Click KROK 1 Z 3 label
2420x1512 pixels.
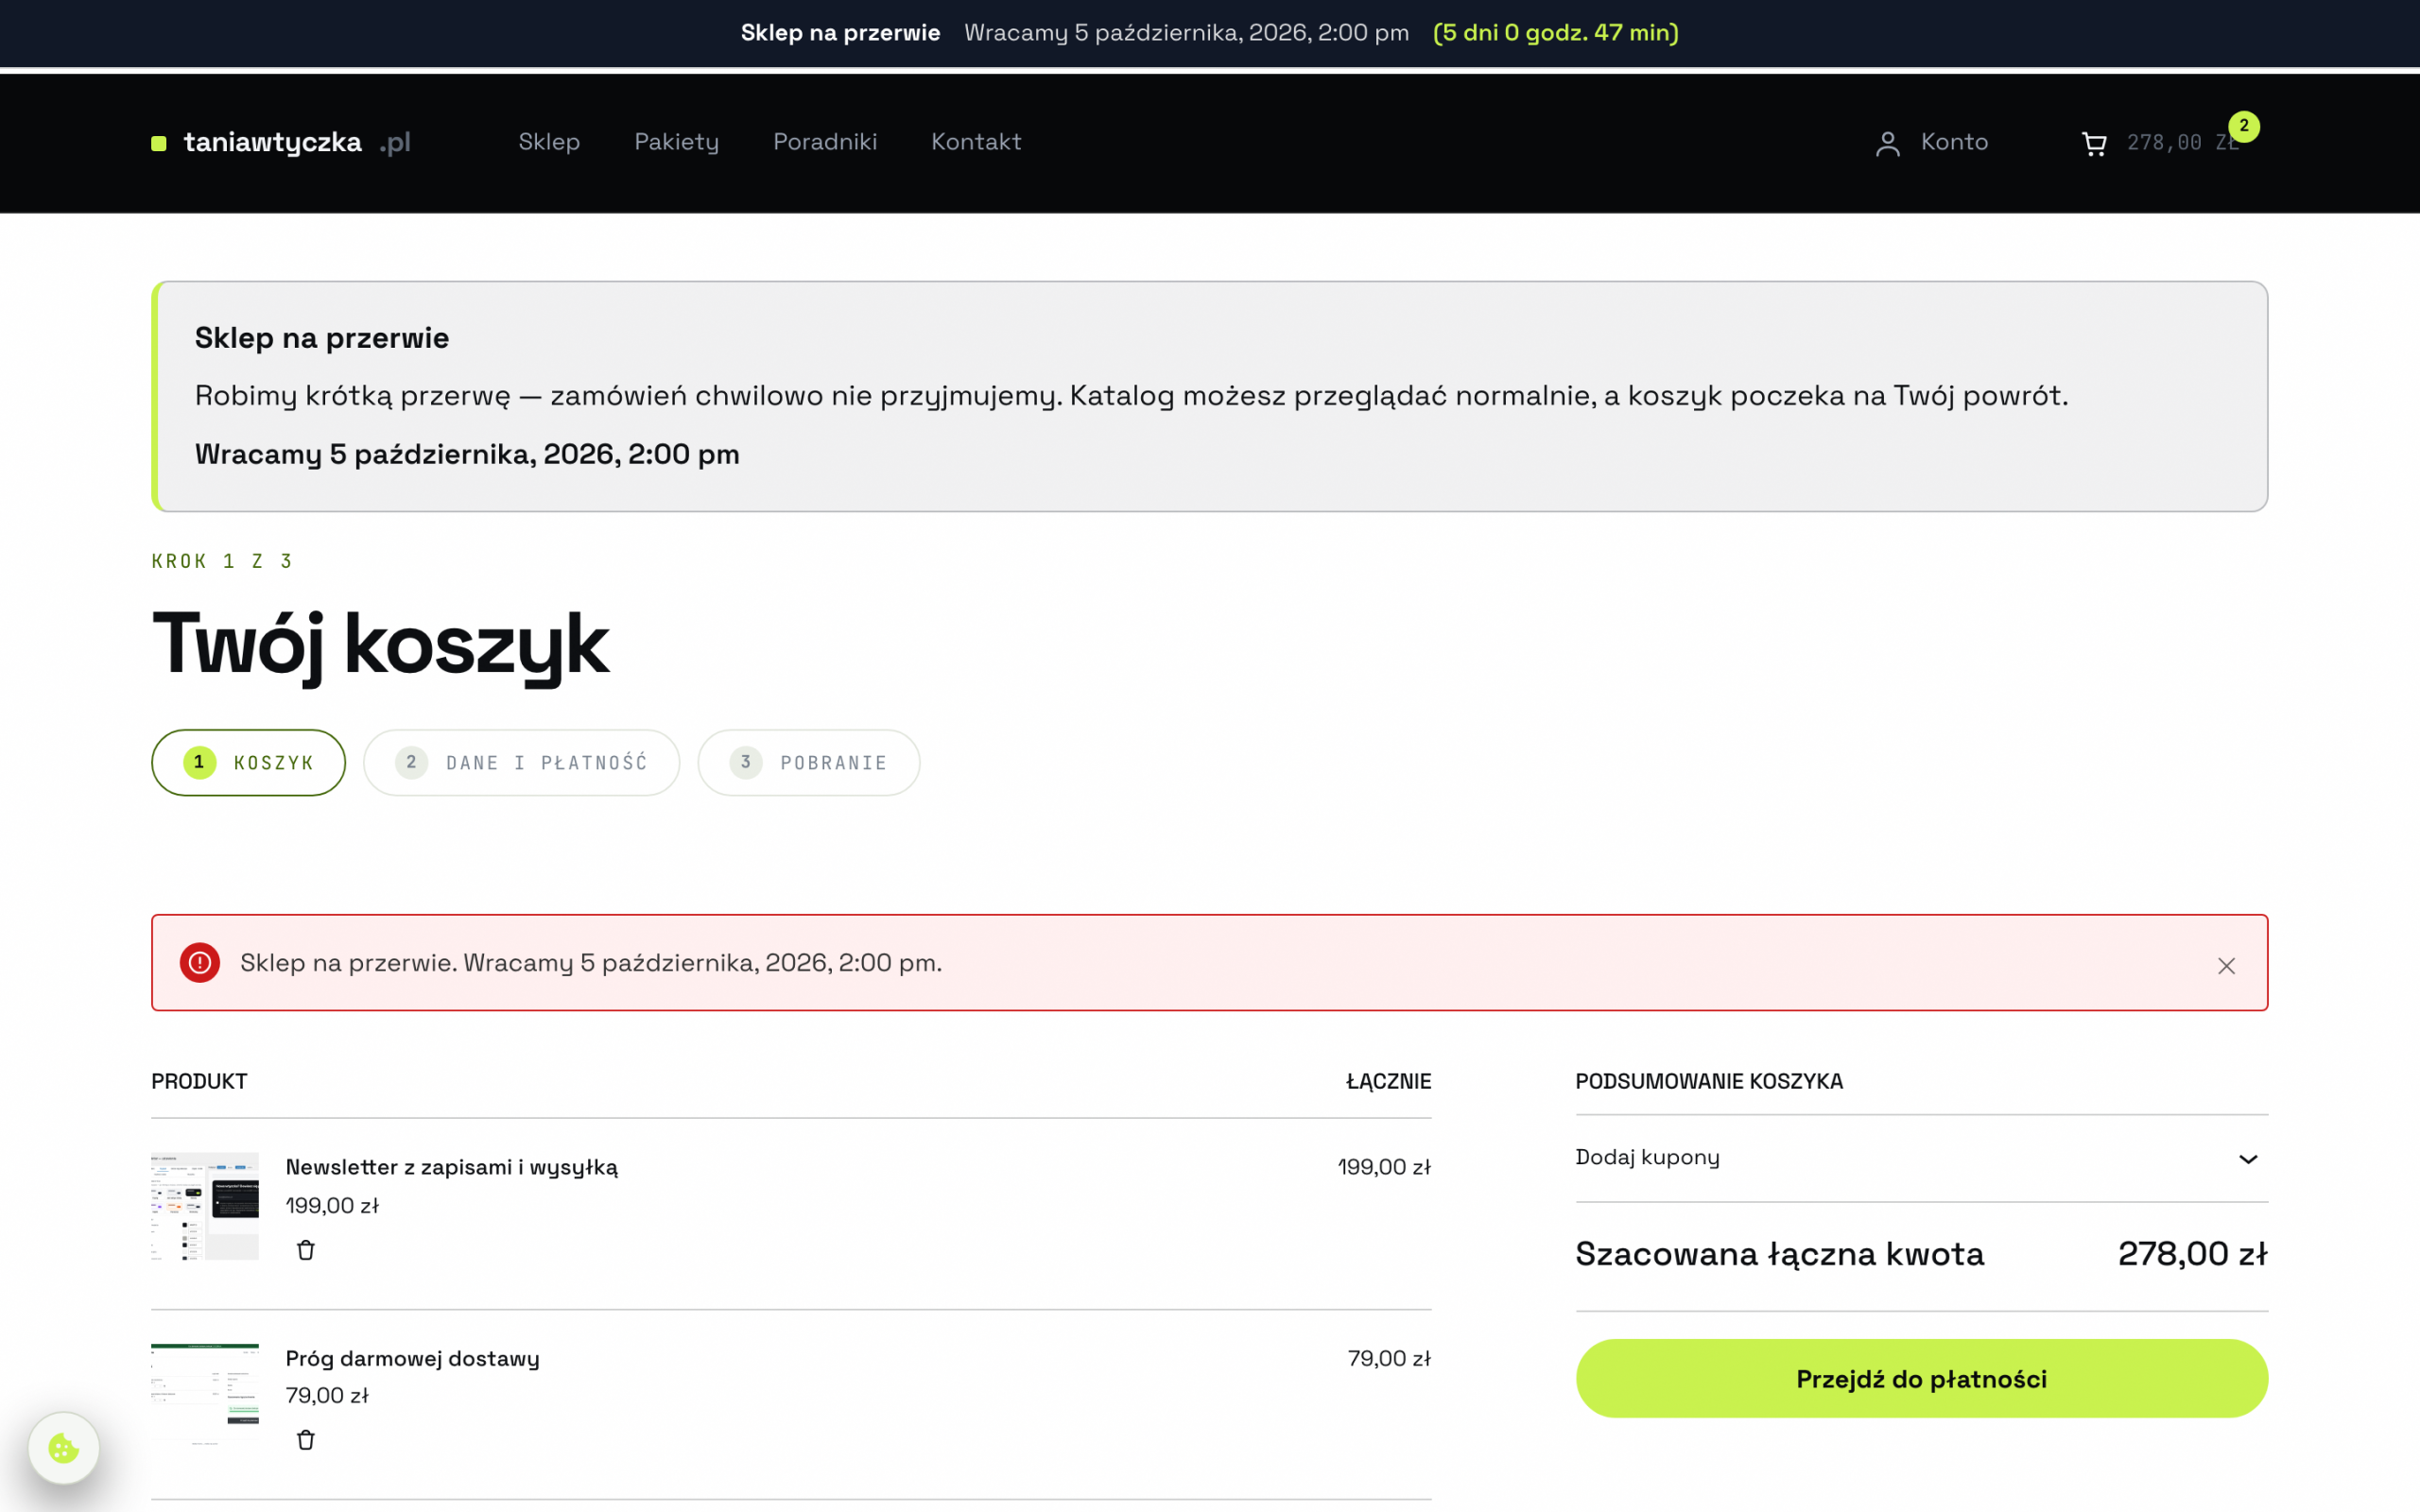[221, 561]
